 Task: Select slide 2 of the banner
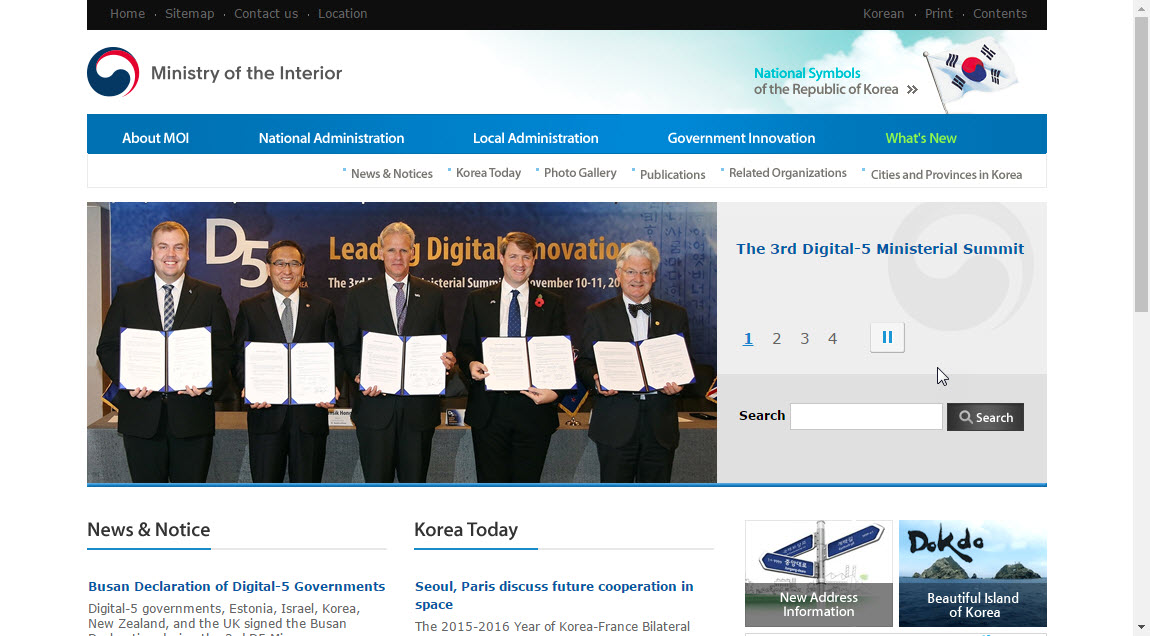click(x=776, y=339)
